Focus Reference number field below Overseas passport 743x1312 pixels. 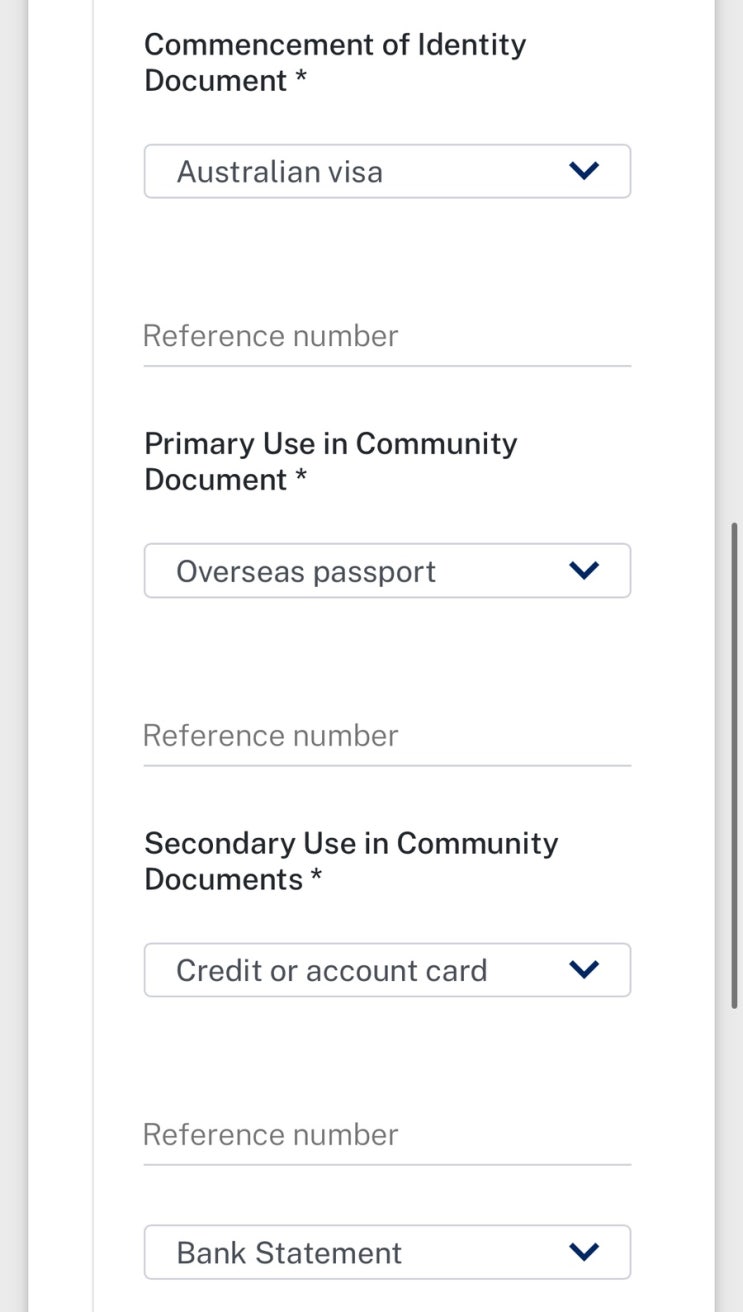(387, 737)
